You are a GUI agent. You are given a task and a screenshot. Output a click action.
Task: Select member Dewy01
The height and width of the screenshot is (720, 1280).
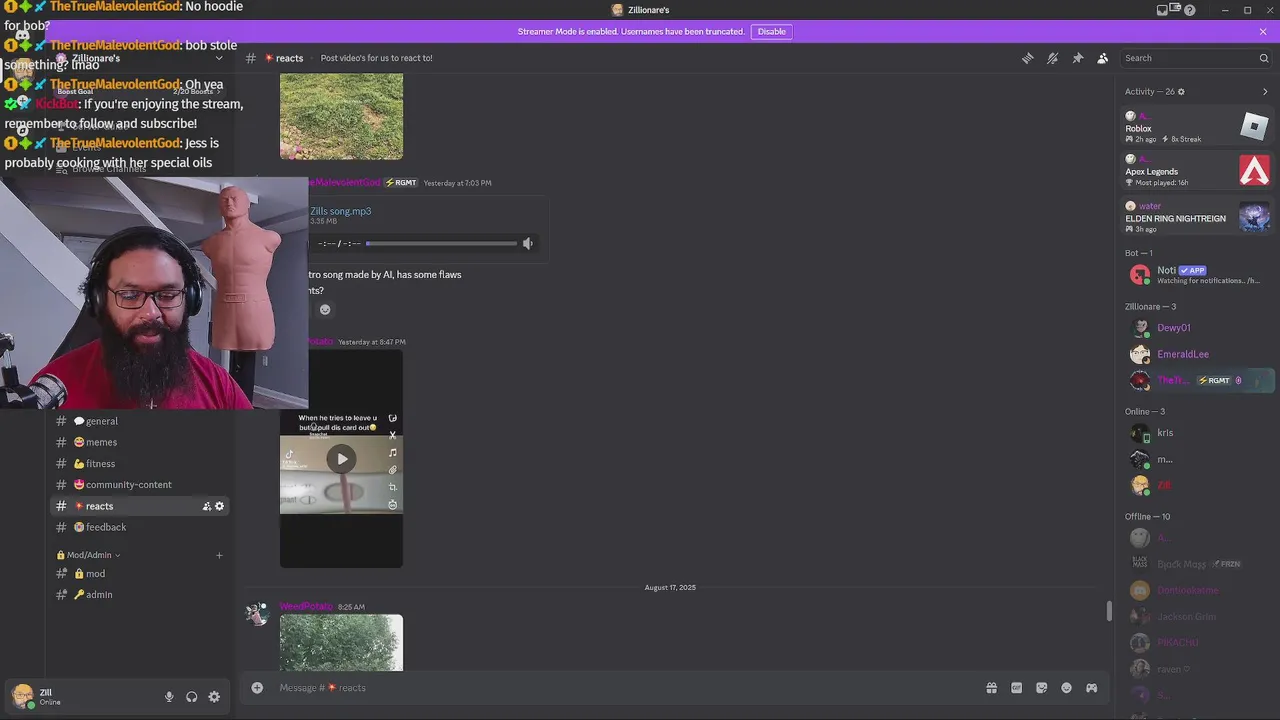pyautogui.click(x=1197, y=328)
